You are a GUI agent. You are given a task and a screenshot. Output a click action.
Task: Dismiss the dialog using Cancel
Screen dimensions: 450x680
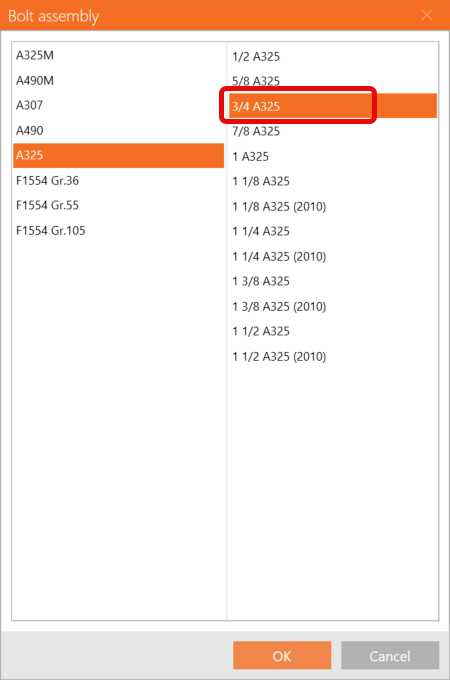[x=390, y=655]
